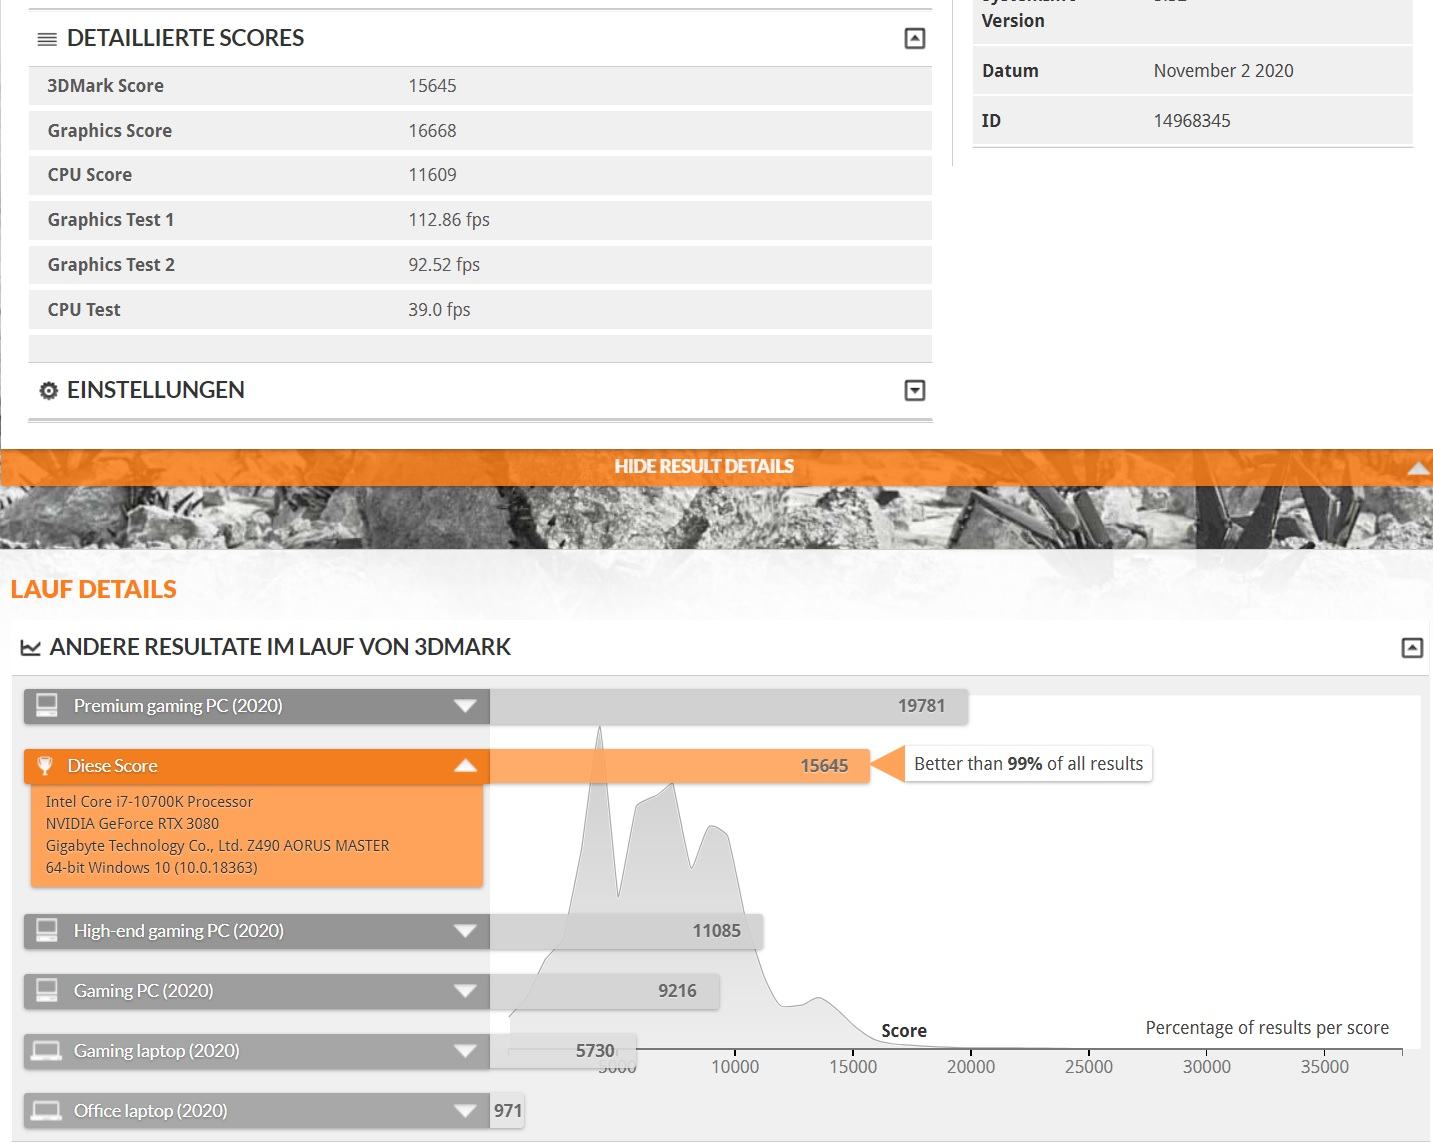Viewport: 1433px width, 1143px height.
Task: Collapse the Diese Score row
Action: click(465, 766)
